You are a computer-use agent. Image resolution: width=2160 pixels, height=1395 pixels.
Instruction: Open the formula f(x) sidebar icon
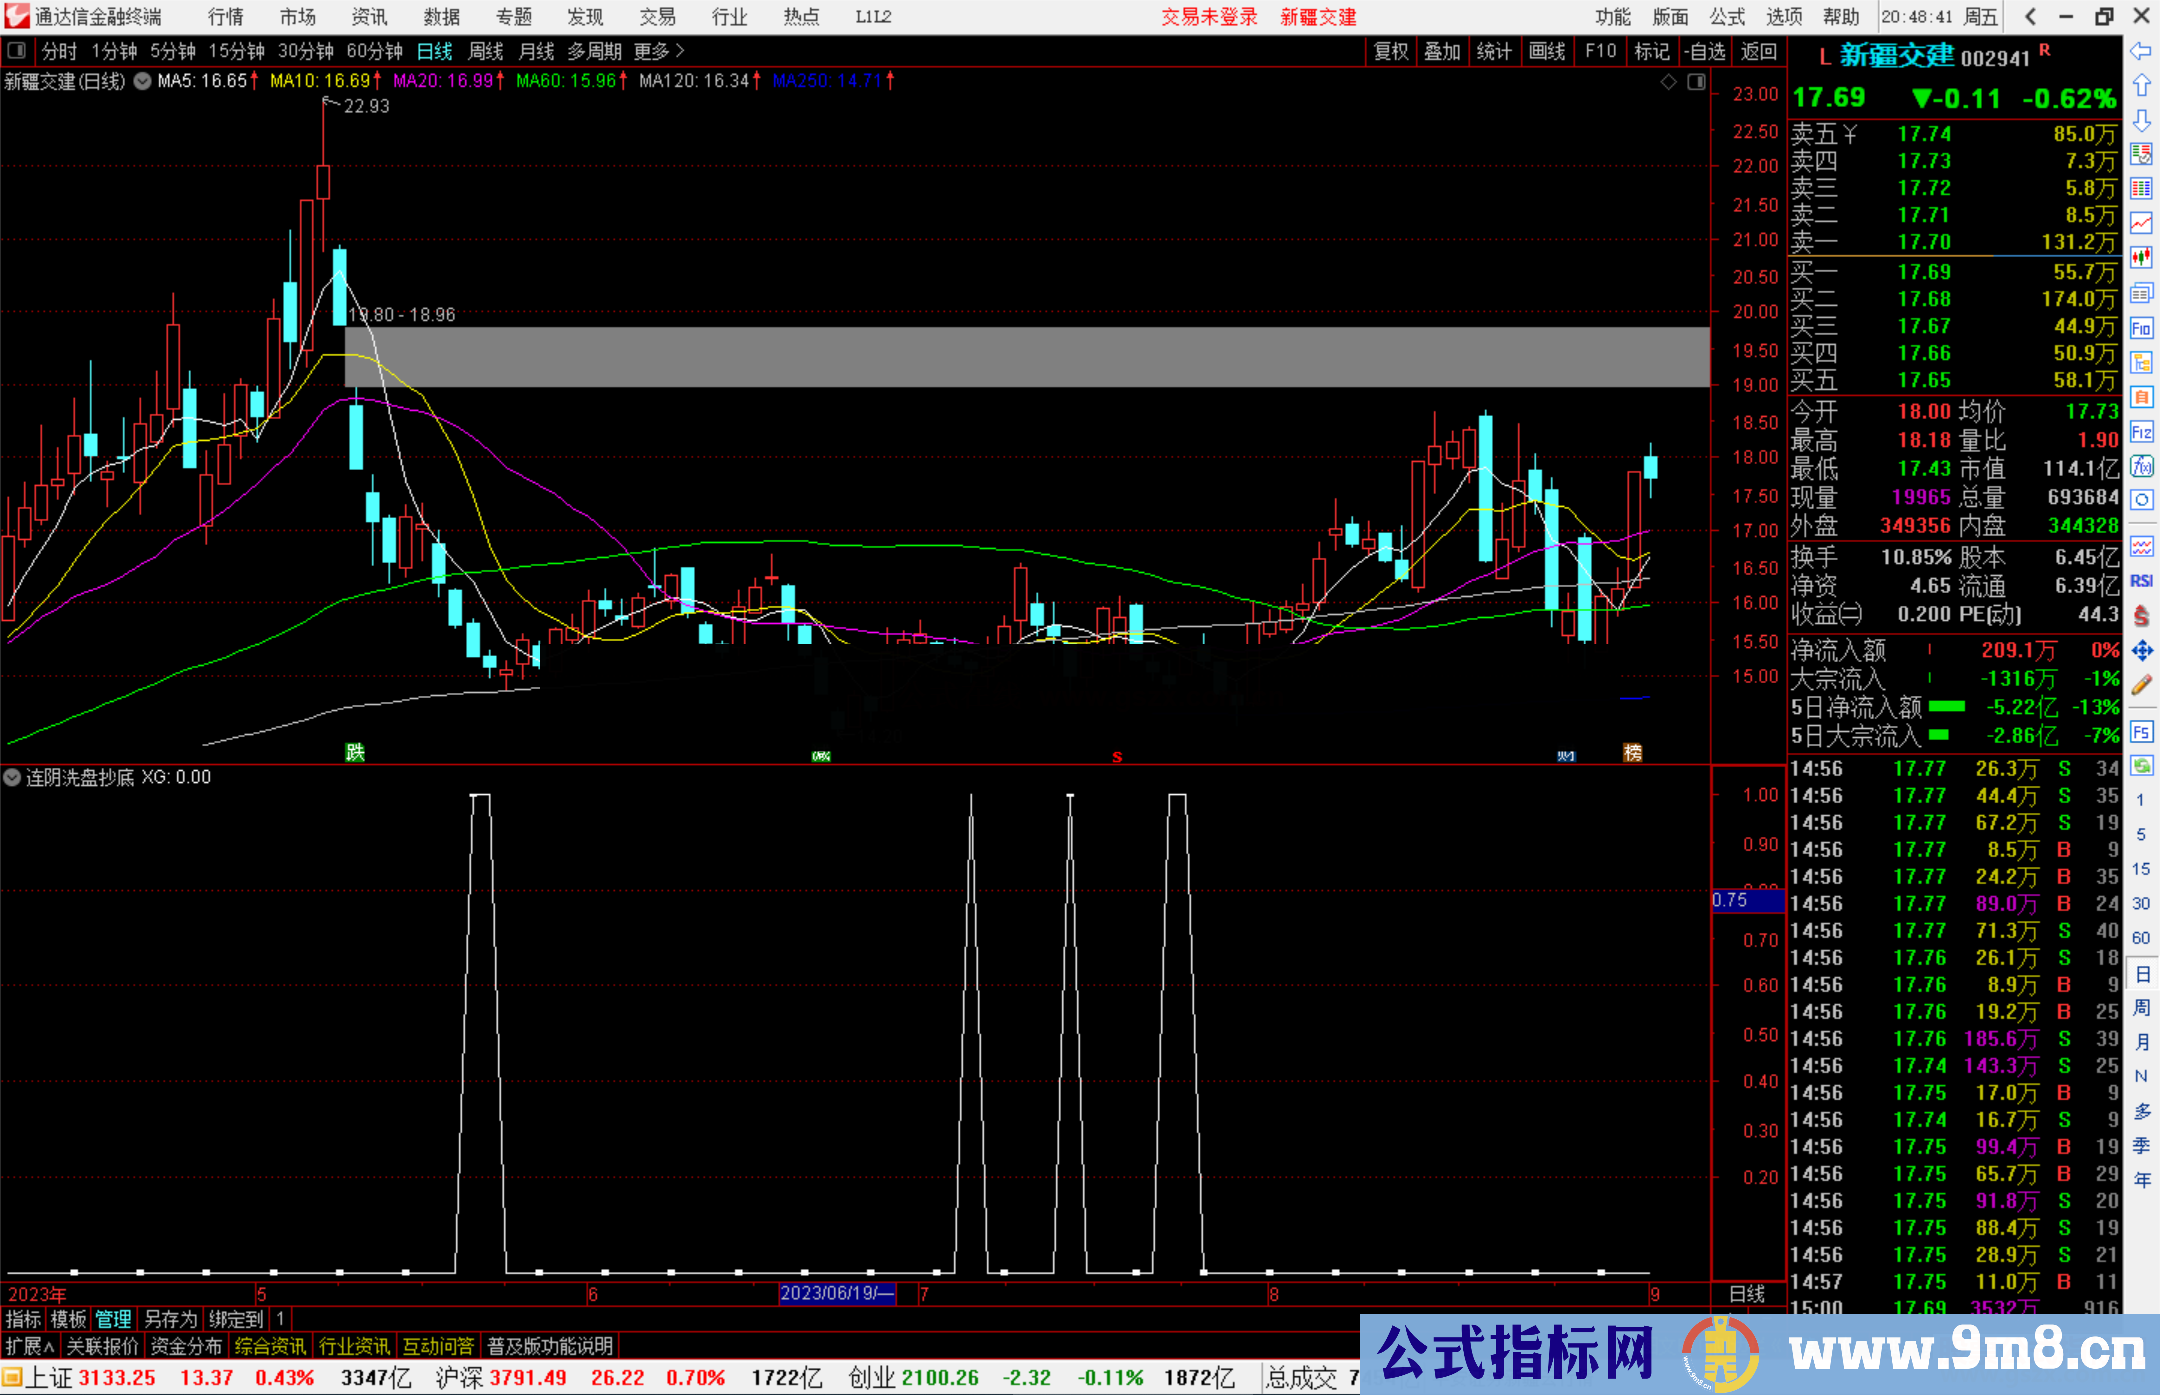click(2141, 466)
